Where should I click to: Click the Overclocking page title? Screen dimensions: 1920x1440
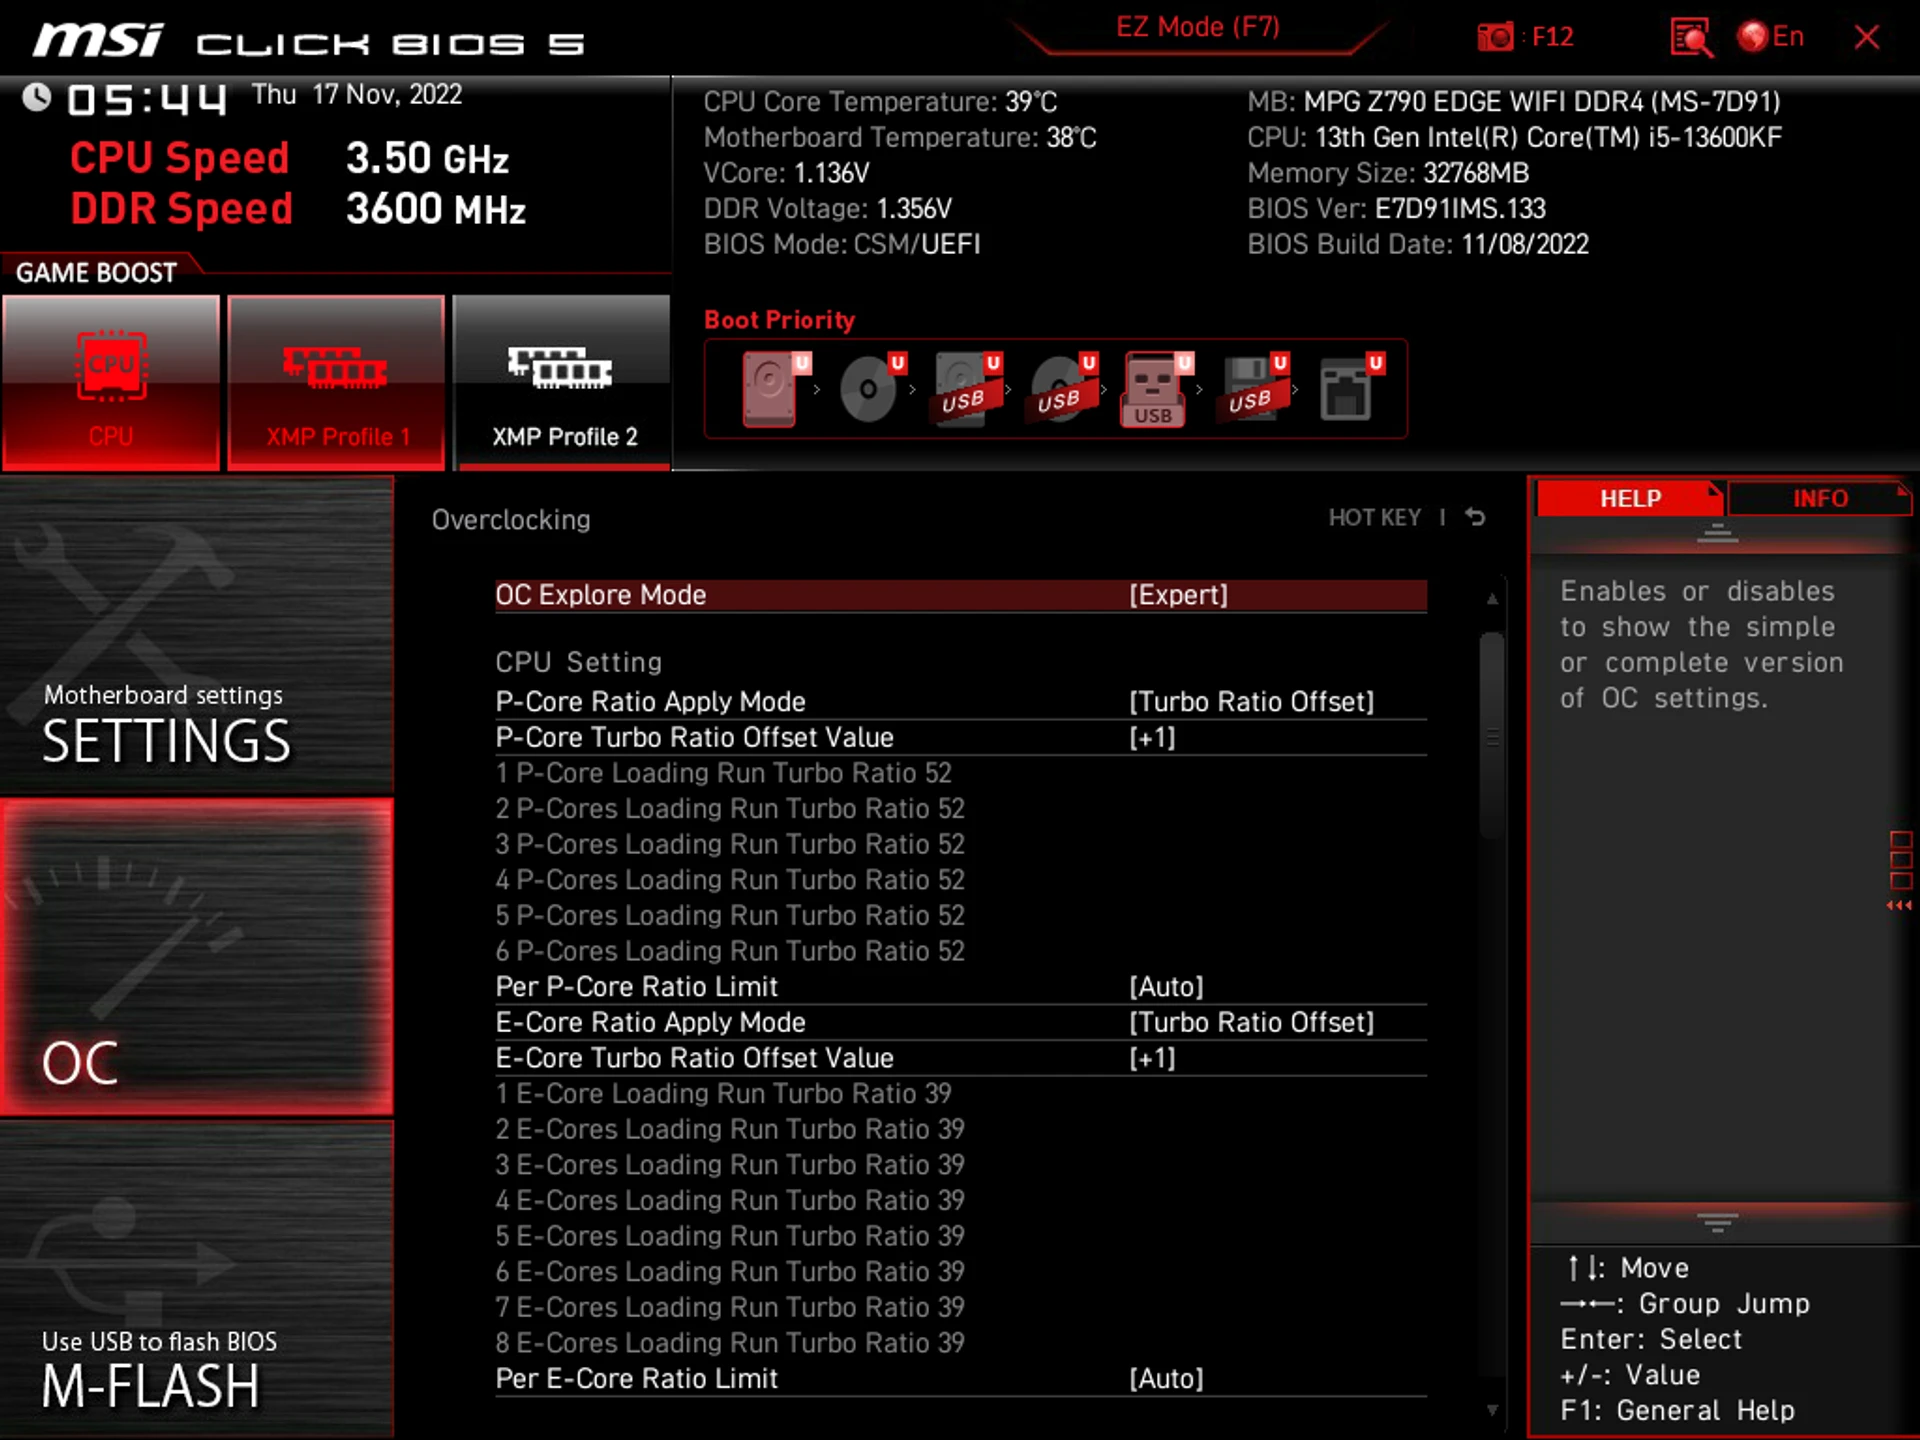click(511, 520)
